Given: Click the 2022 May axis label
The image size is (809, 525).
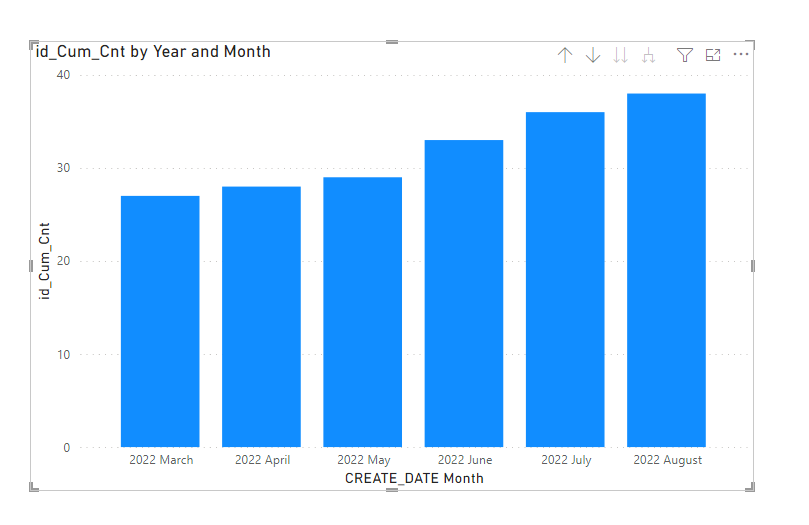Looking at the screenshot, I should coord(364,460).
